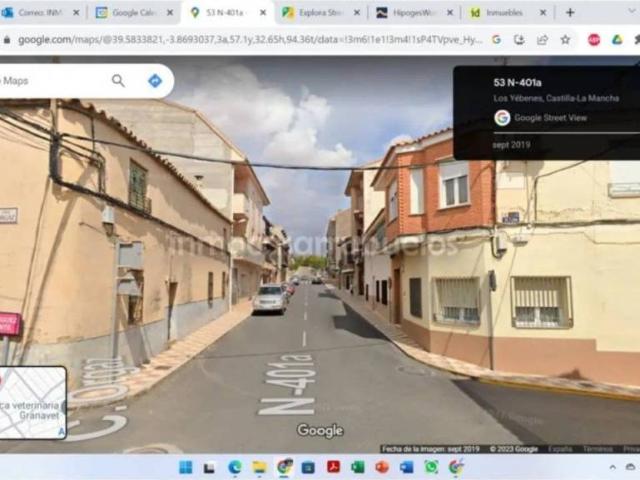Screen dimensions: 640x480
Task: Click the Maps search box
Action: point(53,81)
